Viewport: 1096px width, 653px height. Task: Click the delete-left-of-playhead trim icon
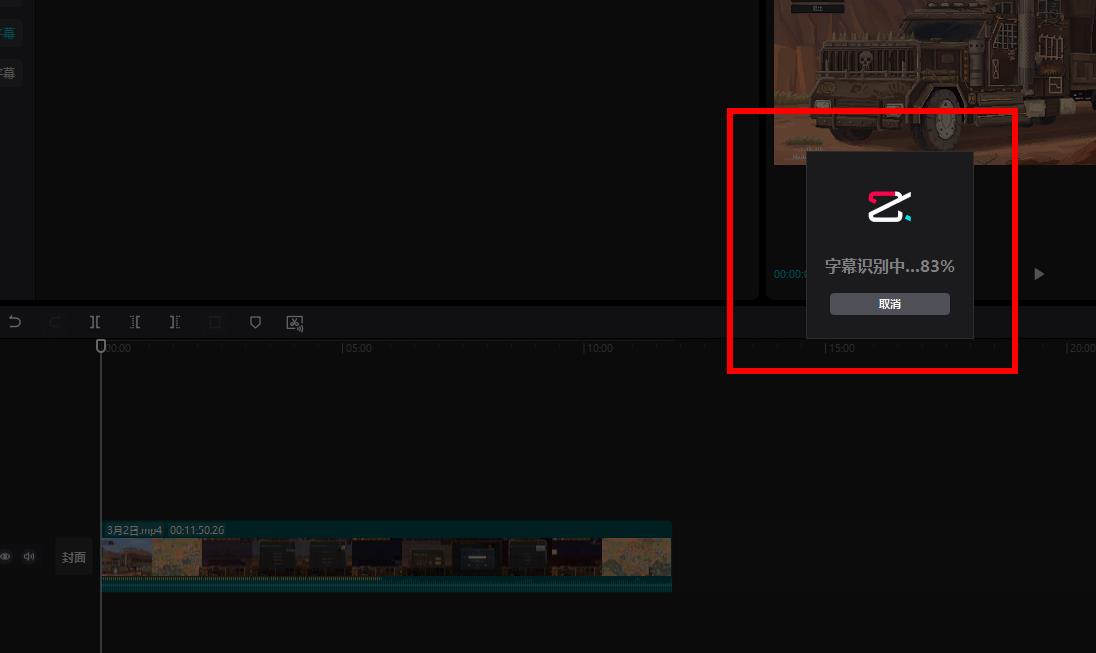[135, 322]
